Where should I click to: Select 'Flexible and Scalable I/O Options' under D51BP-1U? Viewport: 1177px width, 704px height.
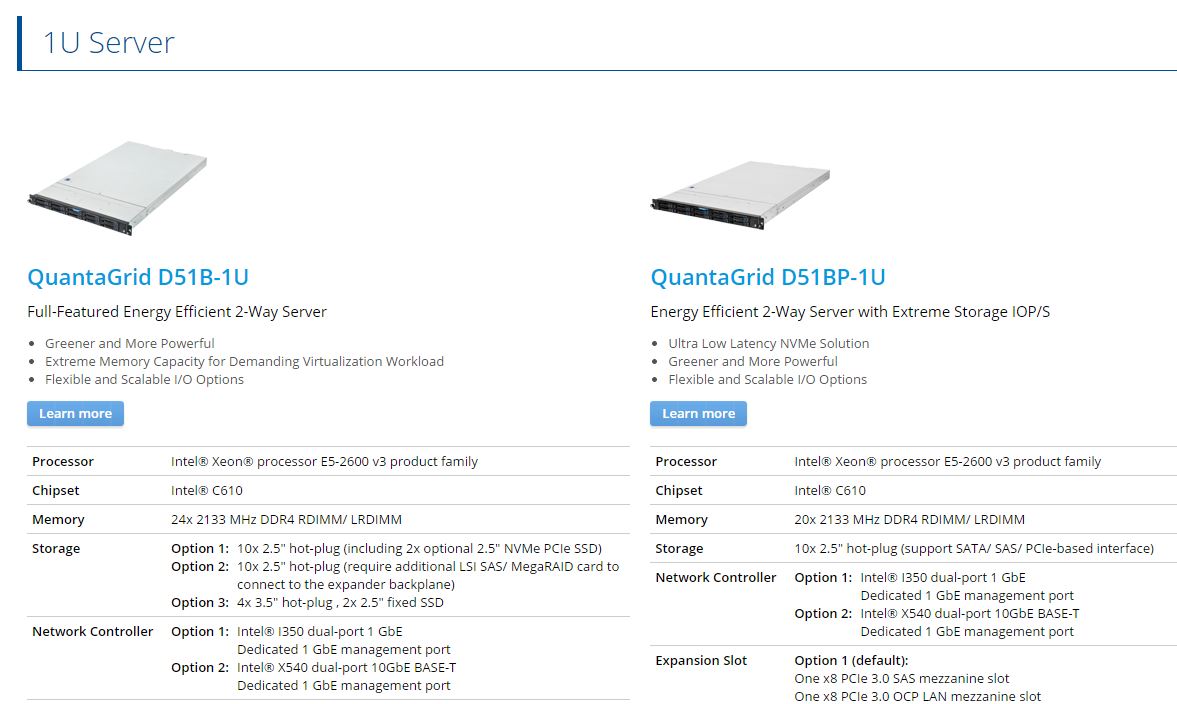click(767, 379)
